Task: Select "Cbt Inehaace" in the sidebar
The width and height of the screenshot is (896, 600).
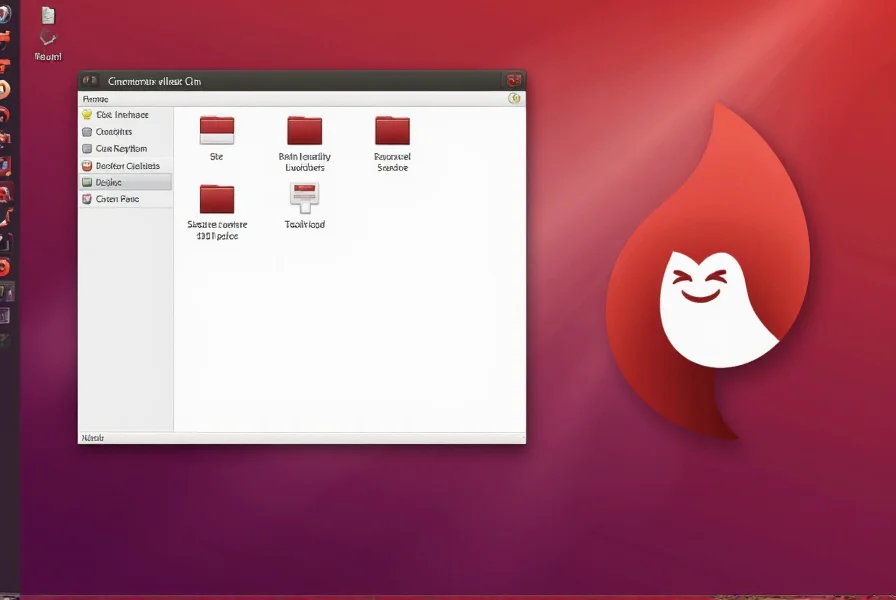Action: (x=123, y=115)
